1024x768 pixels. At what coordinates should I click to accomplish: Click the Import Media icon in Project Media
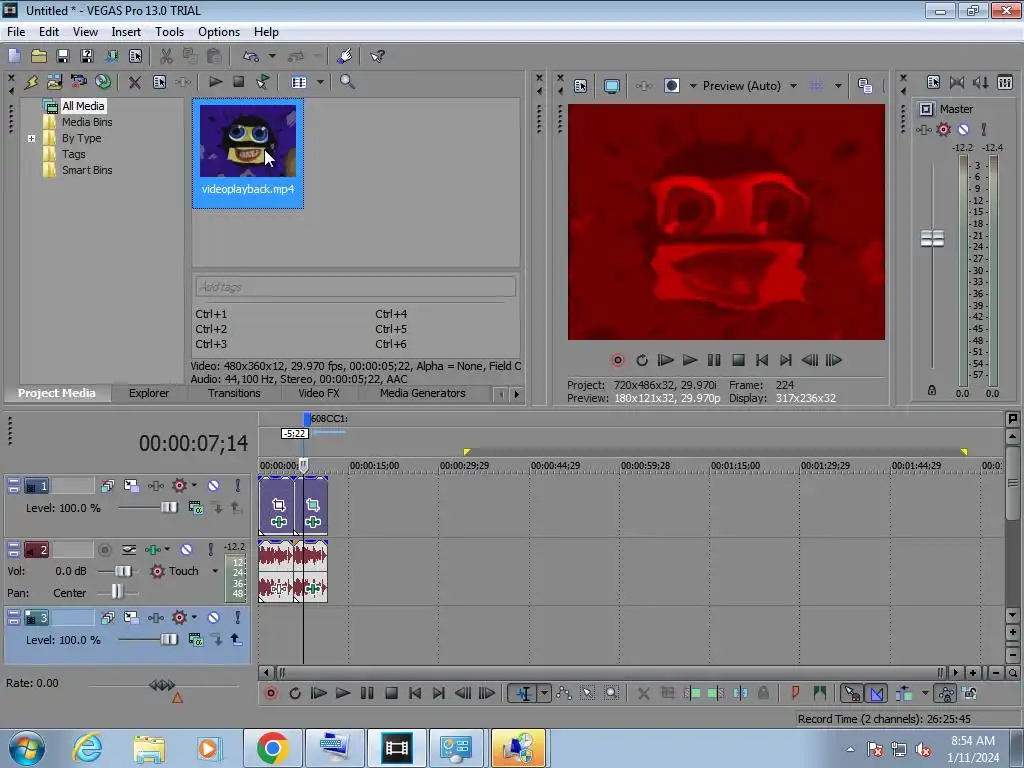coord(54,82)
